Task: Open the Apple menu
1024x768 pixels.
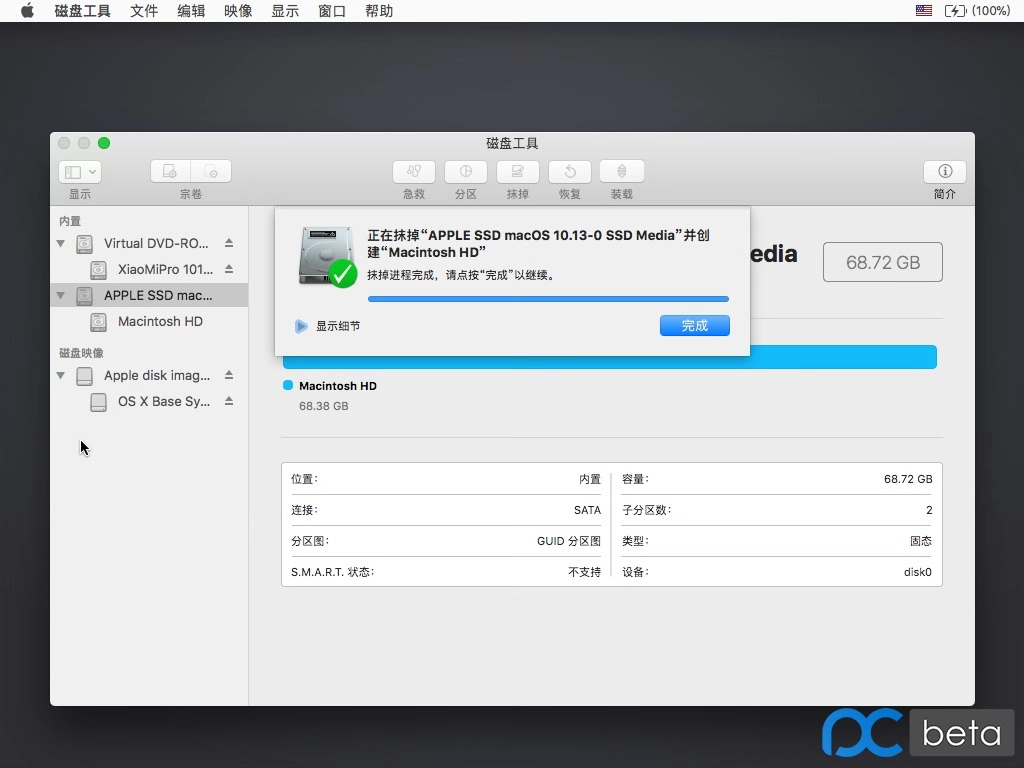Action: (27, 11)
